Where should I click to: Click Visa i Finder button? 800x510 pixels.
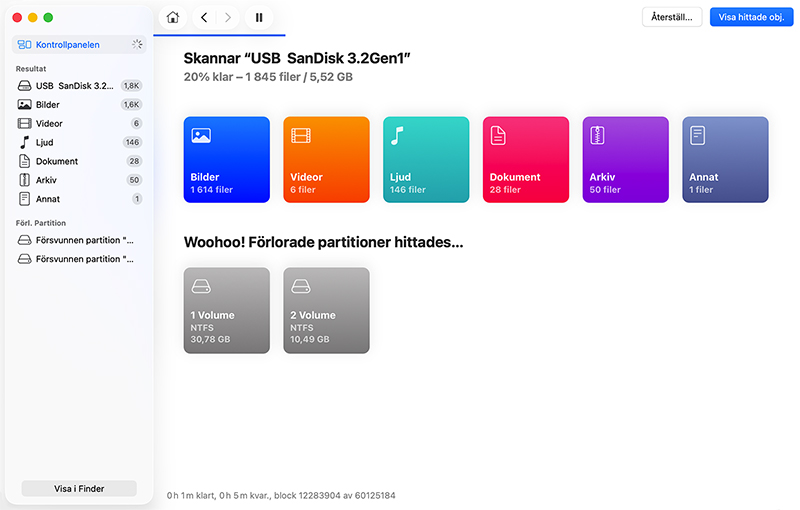click(x=79, y=489)
